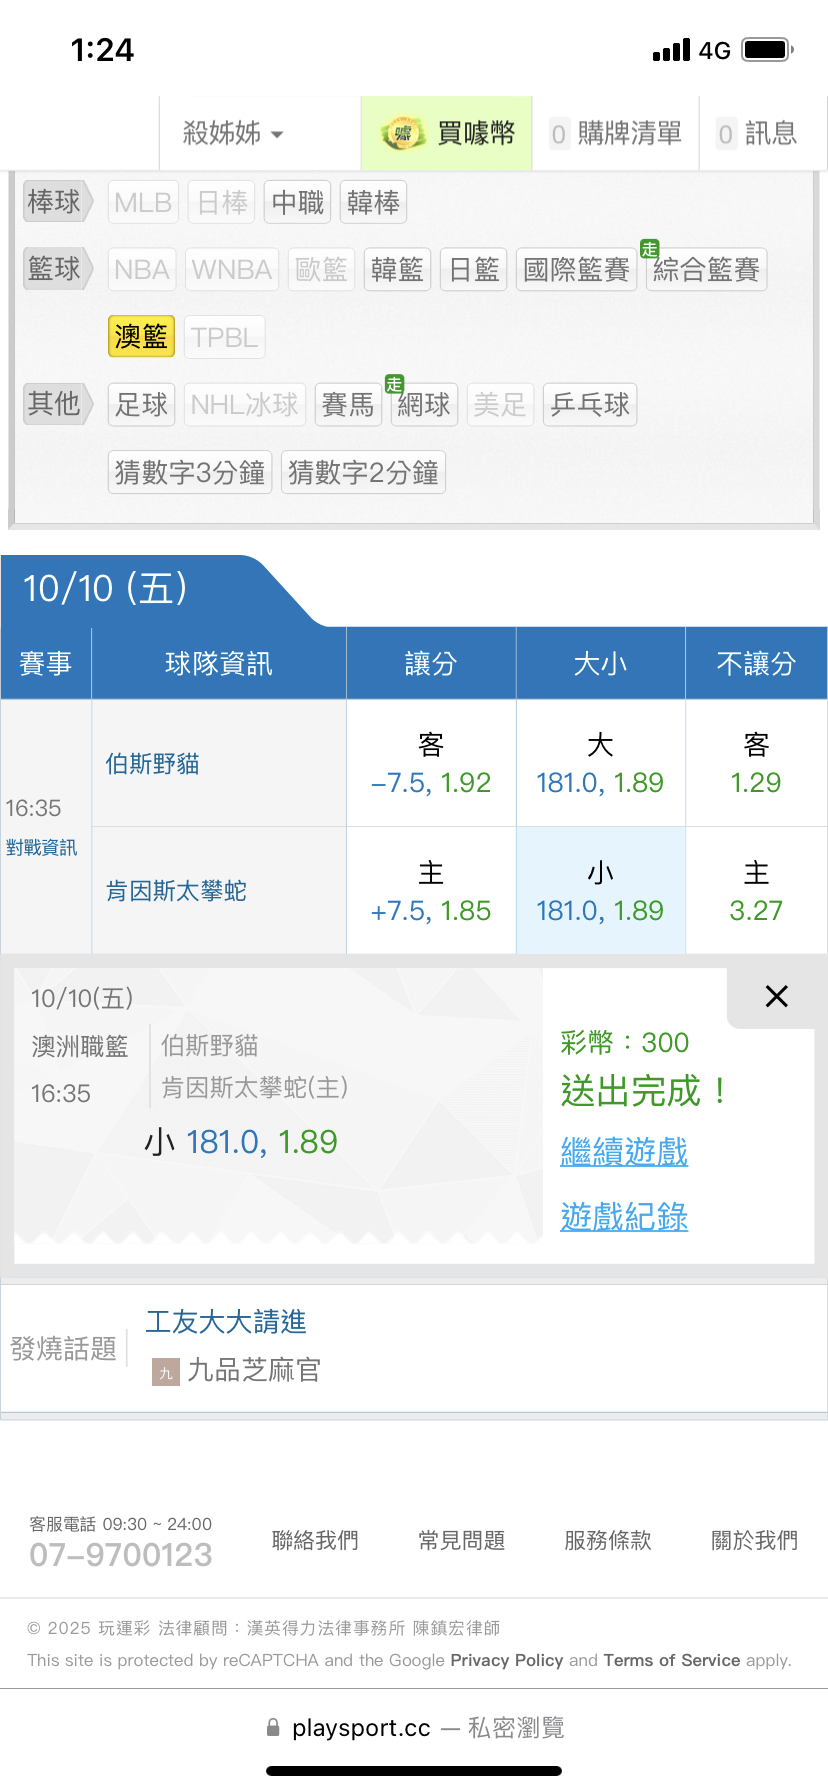Select the 韓籃 league filter

pos(397,270)
